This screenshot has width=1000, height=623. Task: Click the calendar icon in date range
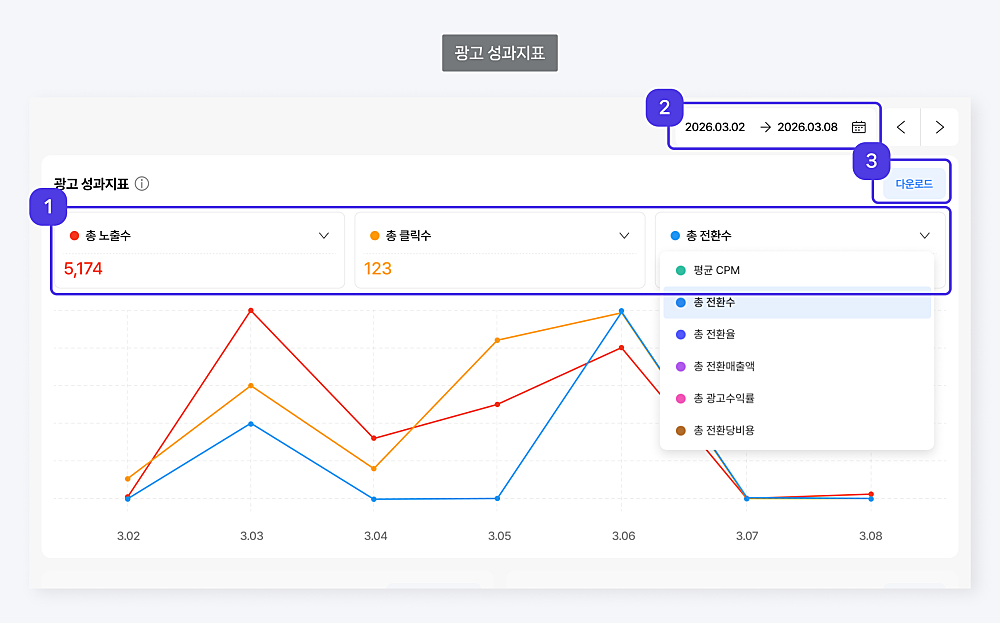click(x=858, y=127)
